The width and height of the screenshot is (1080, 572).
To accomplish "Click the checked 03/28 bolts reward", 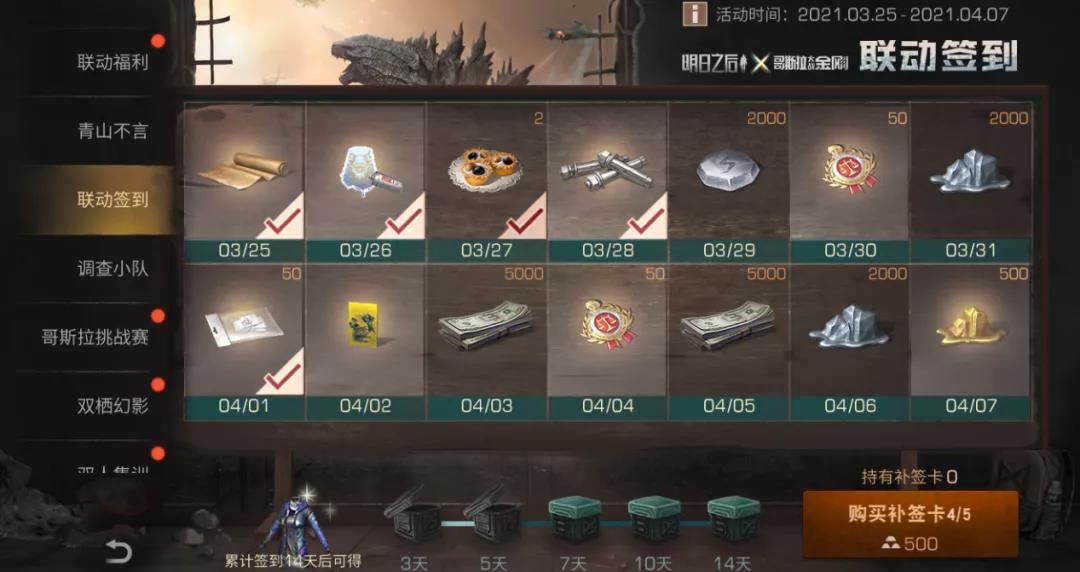I will [607, 182].
